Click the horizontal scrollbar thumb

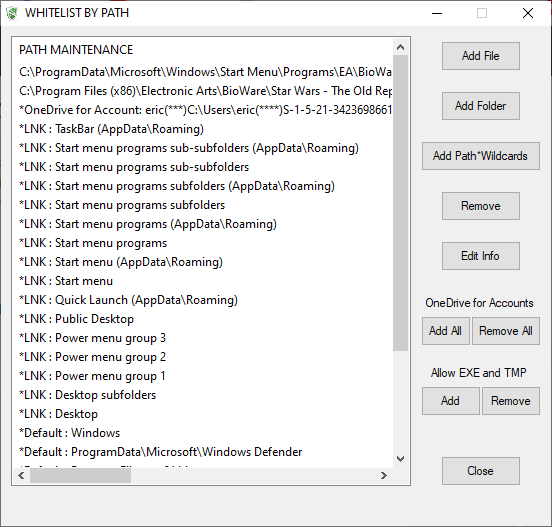click(81, 476)
